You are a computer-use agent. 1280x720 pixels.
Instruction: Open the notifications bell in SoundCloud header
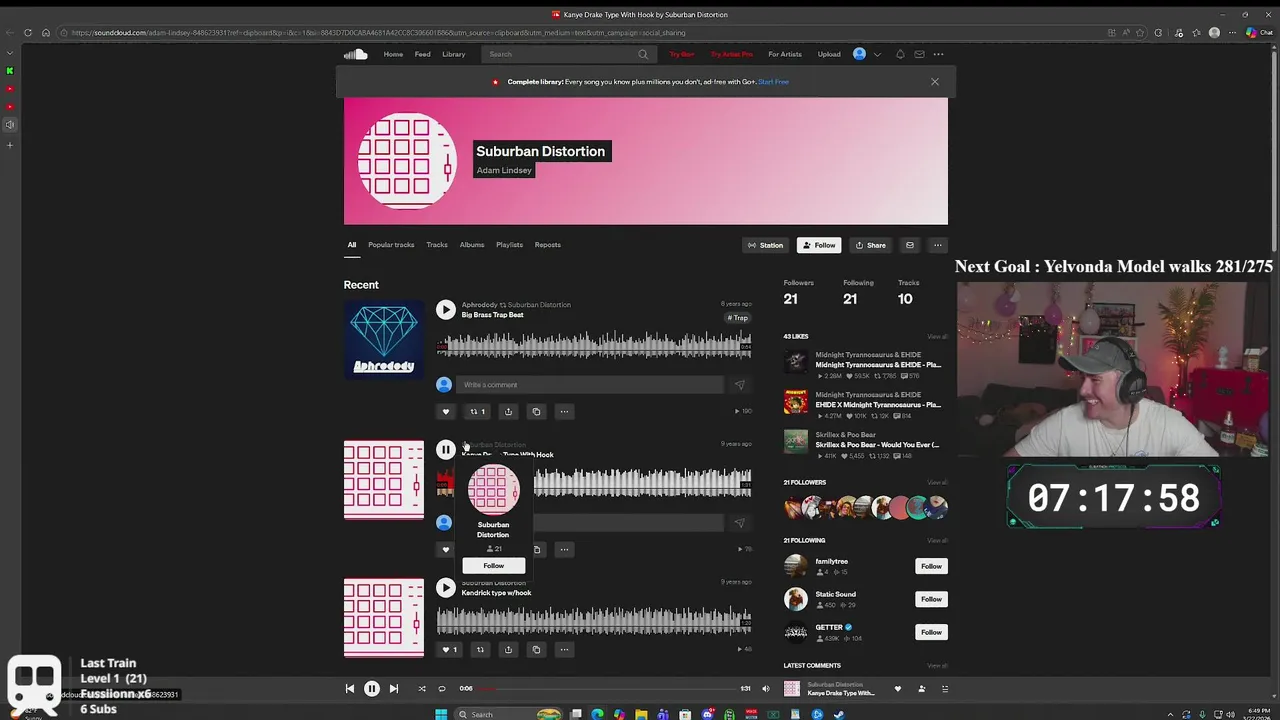click(x=900, y=54)
